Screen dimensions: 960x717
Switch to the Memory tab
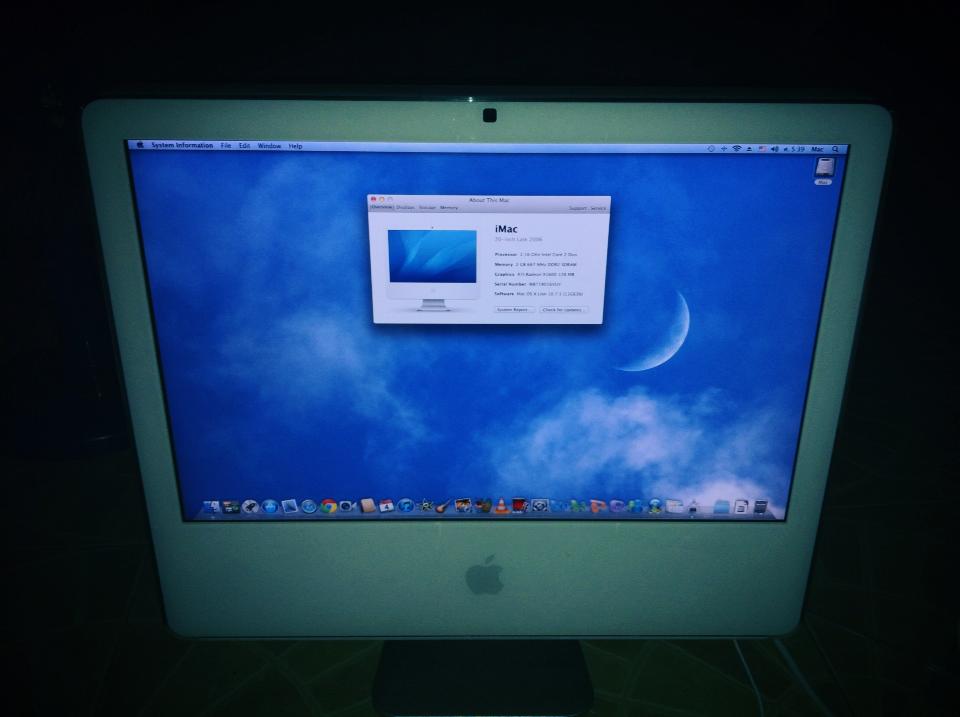click(449, 208)
